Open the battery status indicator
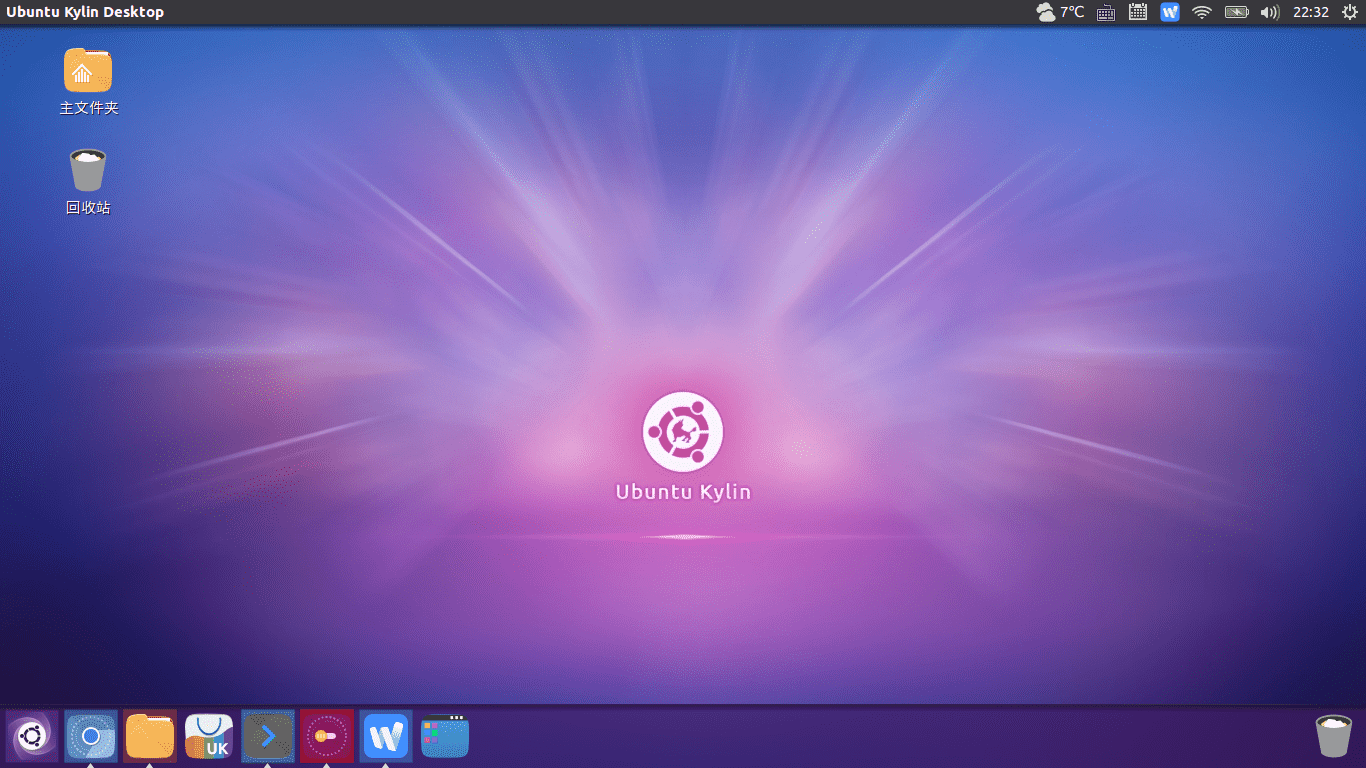The height and width of the screenshot is (768, 1366). click(1237, 12)
